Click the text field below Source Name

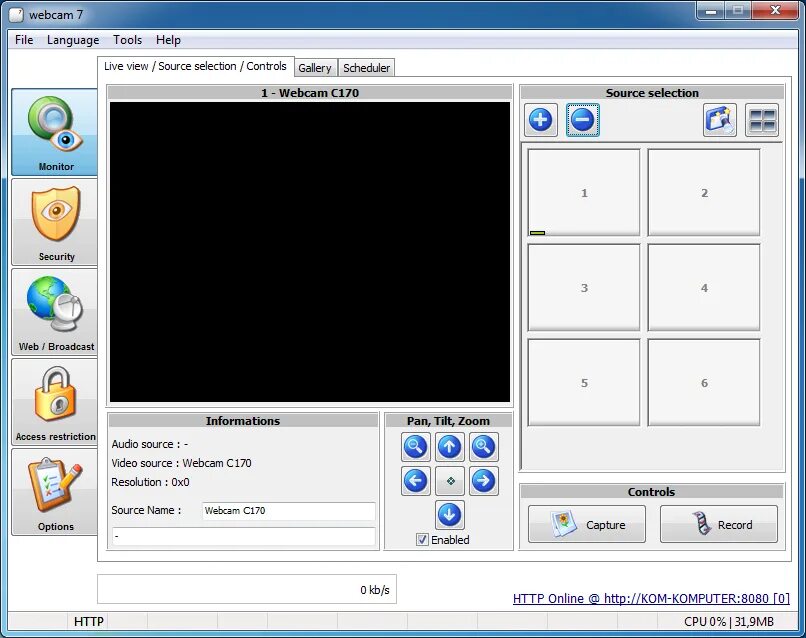244,536
